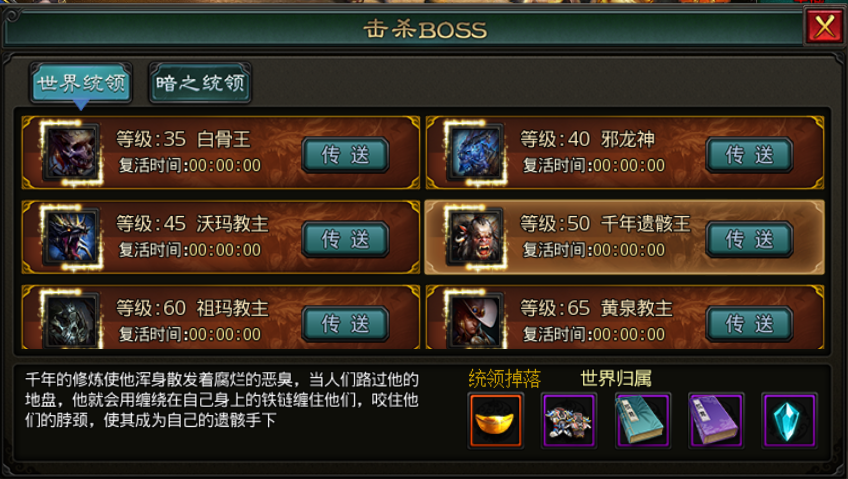Click the gold ingot drop item

tap(495, 421)
